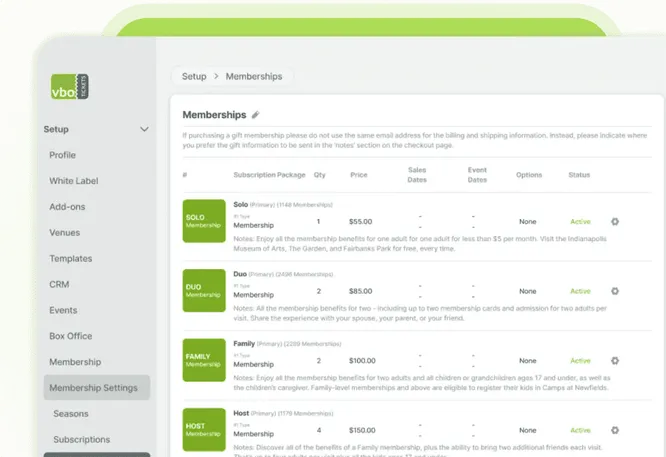
Task: Open the gear settings for Host membership
Action: click(615, 430)
